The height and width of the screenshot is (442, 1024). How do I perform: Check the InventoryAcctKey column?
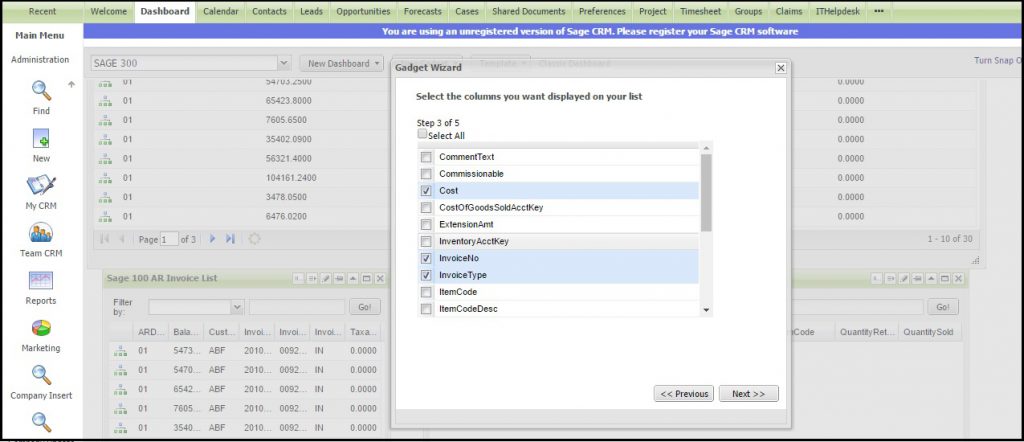pos(426,242)
